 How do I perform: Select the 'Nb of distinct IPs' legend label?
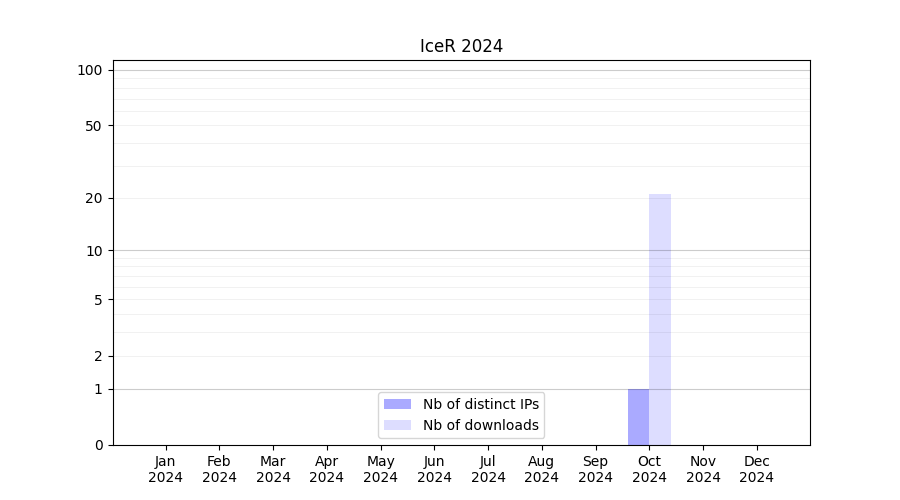pos(480,404)
